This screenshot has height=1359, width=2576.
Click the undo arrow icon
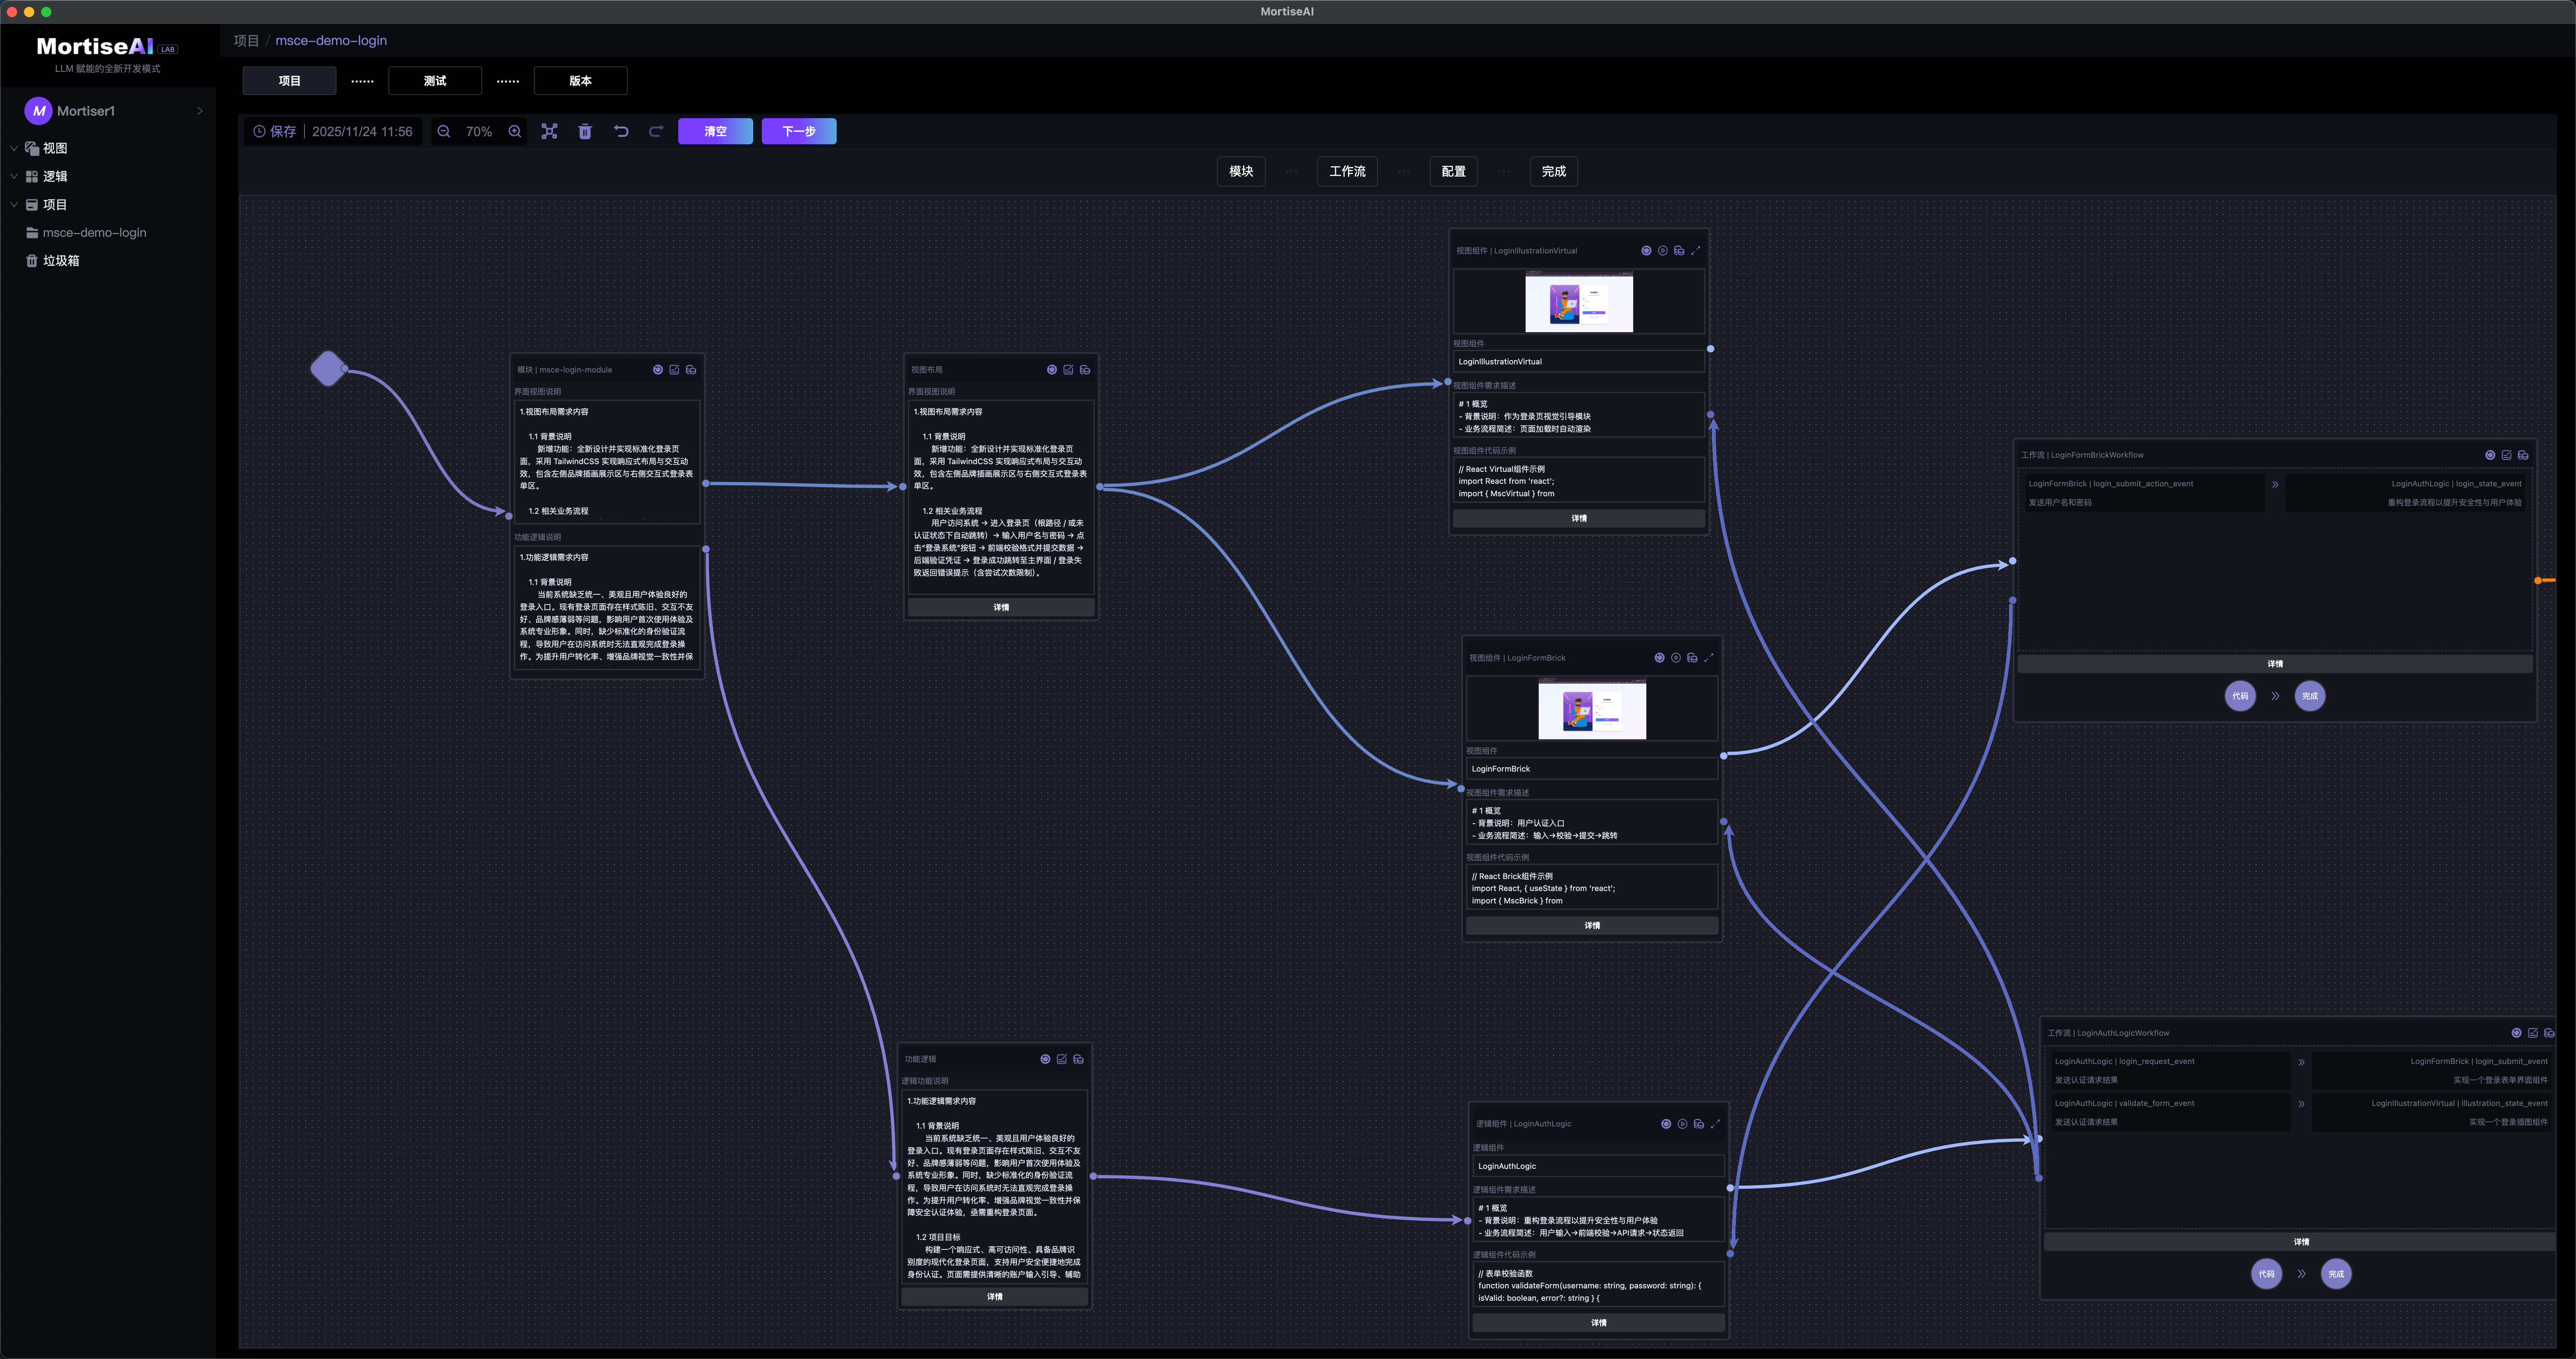[x=621, y=132]
